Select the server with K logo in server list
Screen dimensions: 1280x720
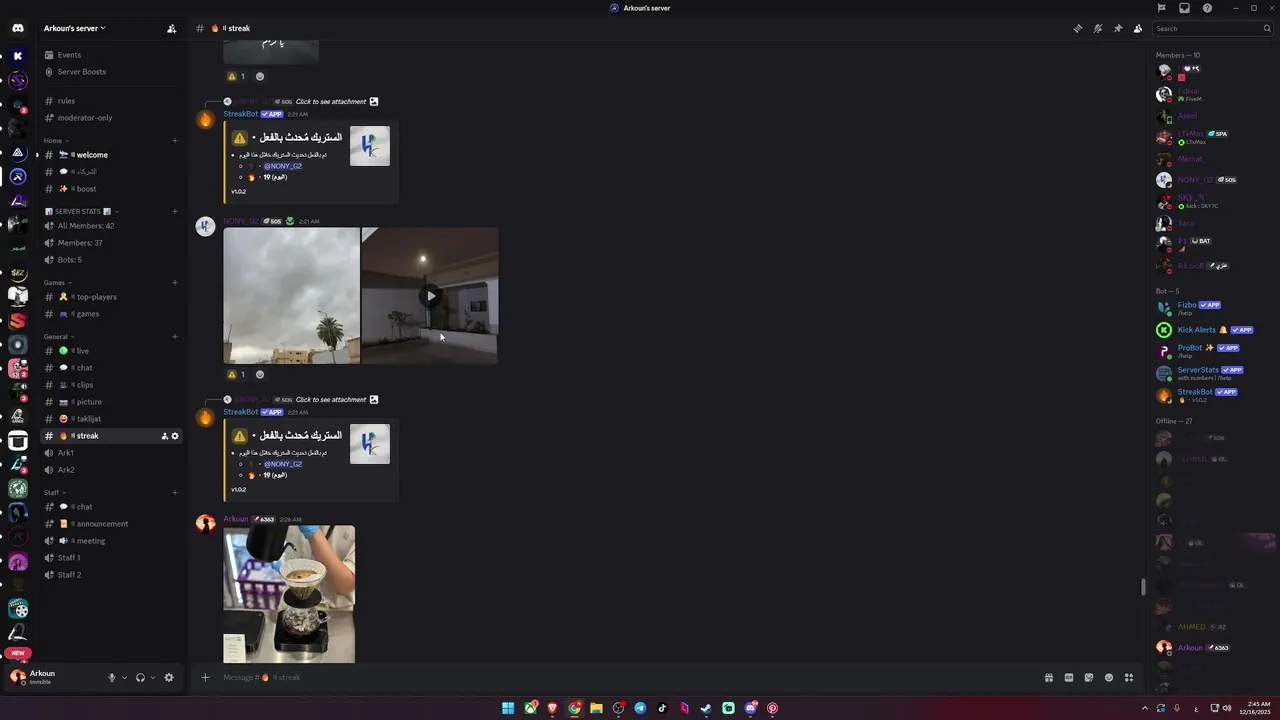click(x=18, y=56)
